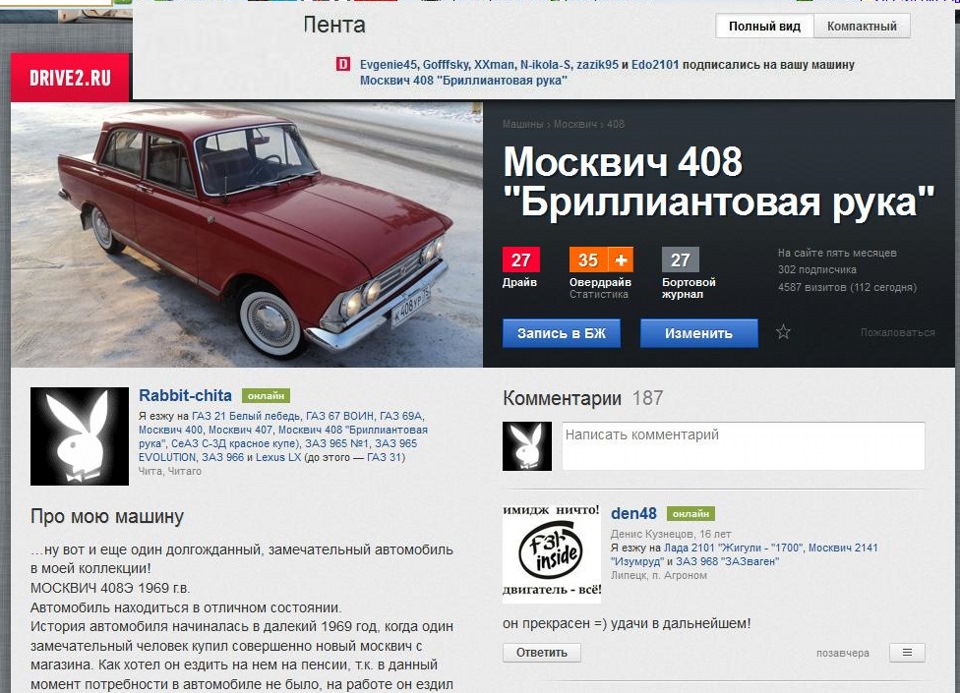Screen dimensions: 960x693
Task: Click den48's 'F3H inside' avatar
Action: pos(552,554)
